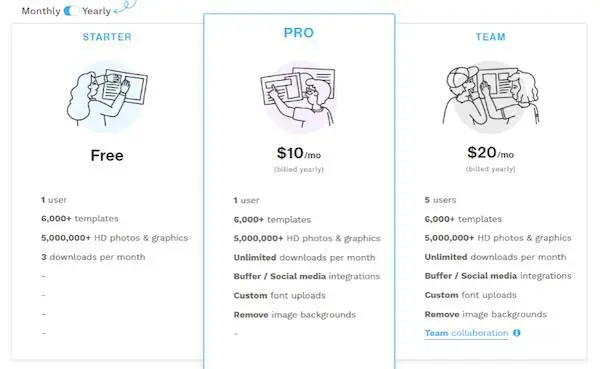Click the $20/mo Team price
Screen dimensions: 600x369
pyautogui.click(x=491, y=153)
